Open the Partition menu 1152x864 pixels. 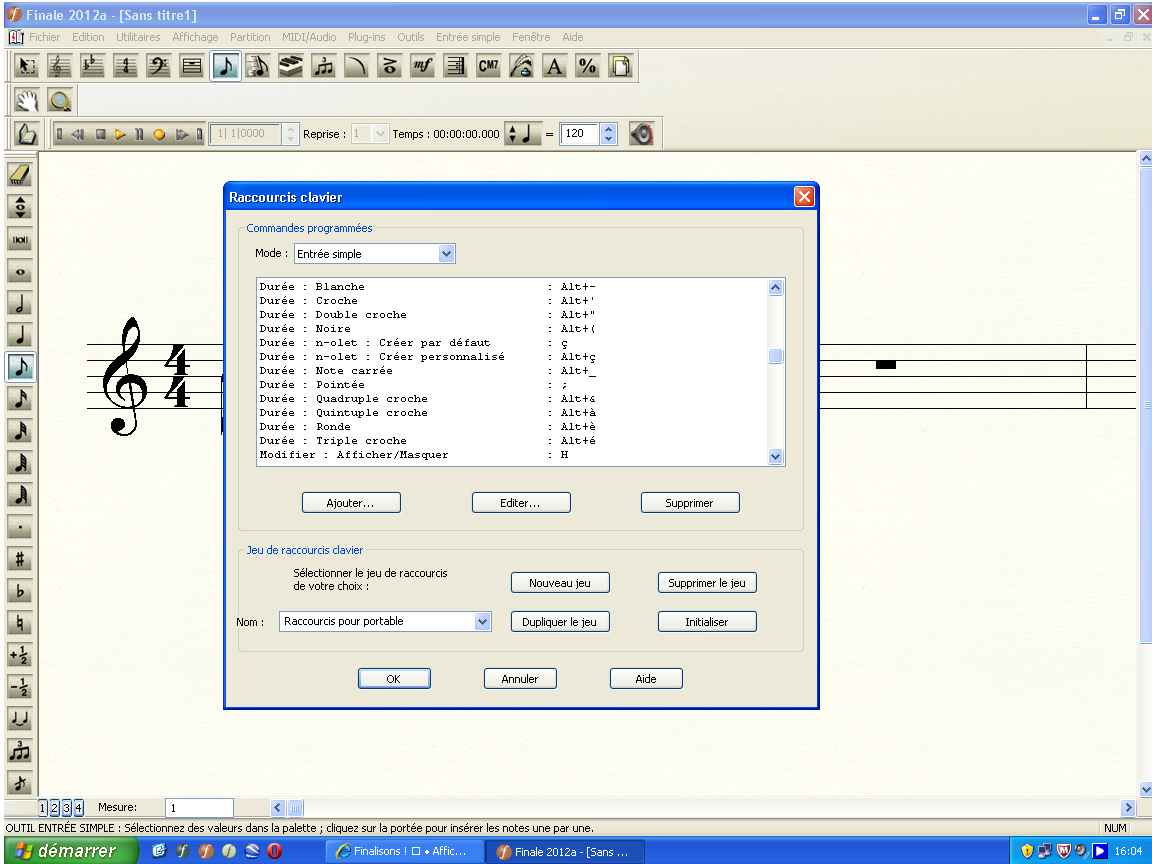[250, 37]
